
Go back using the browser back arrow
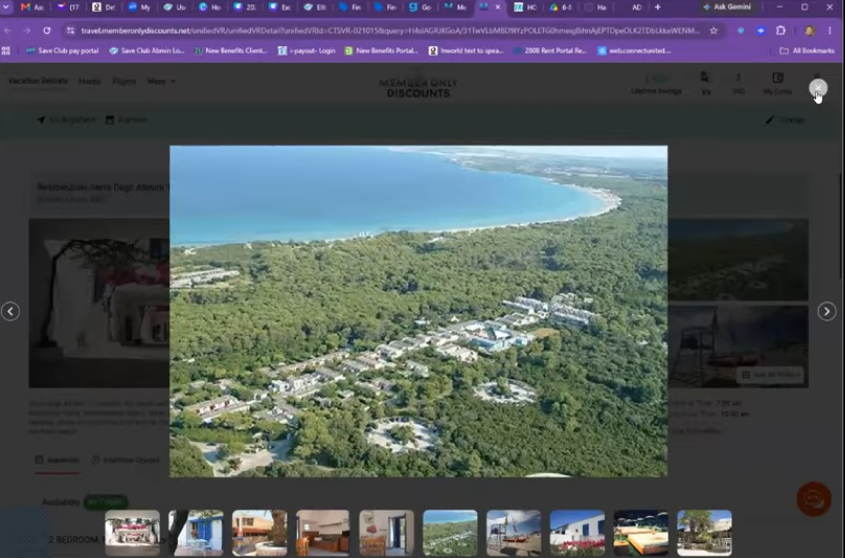pyautogui.click(x=8, y=31)
